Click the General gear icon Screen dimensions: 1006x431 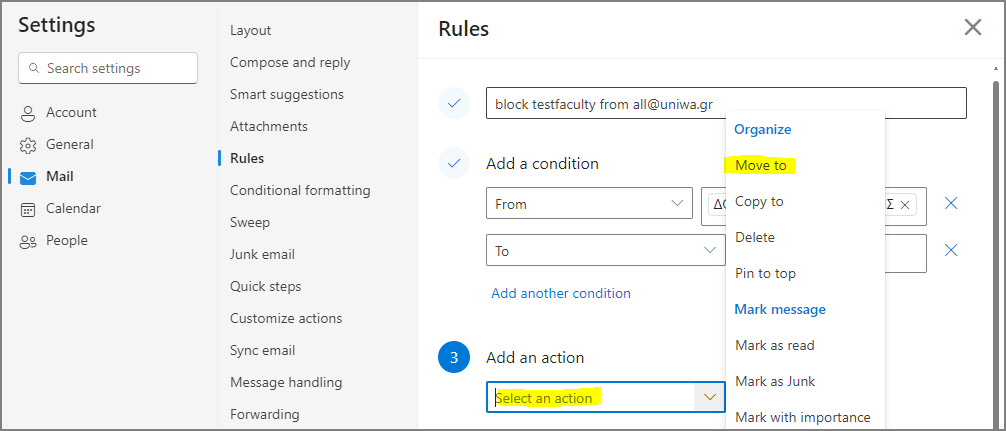(x=28, y=146)
